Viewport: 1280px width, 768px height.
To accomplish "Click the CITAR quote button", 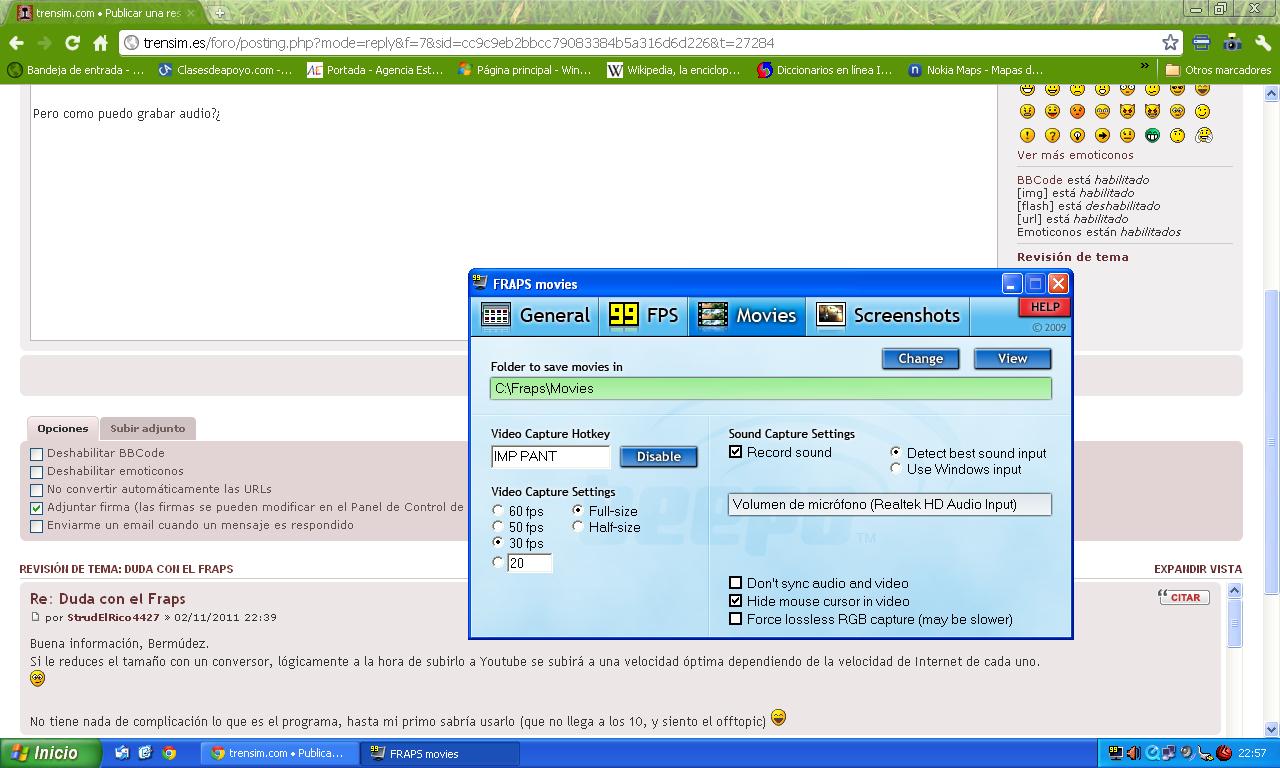I will click(x=1184, y=597).
